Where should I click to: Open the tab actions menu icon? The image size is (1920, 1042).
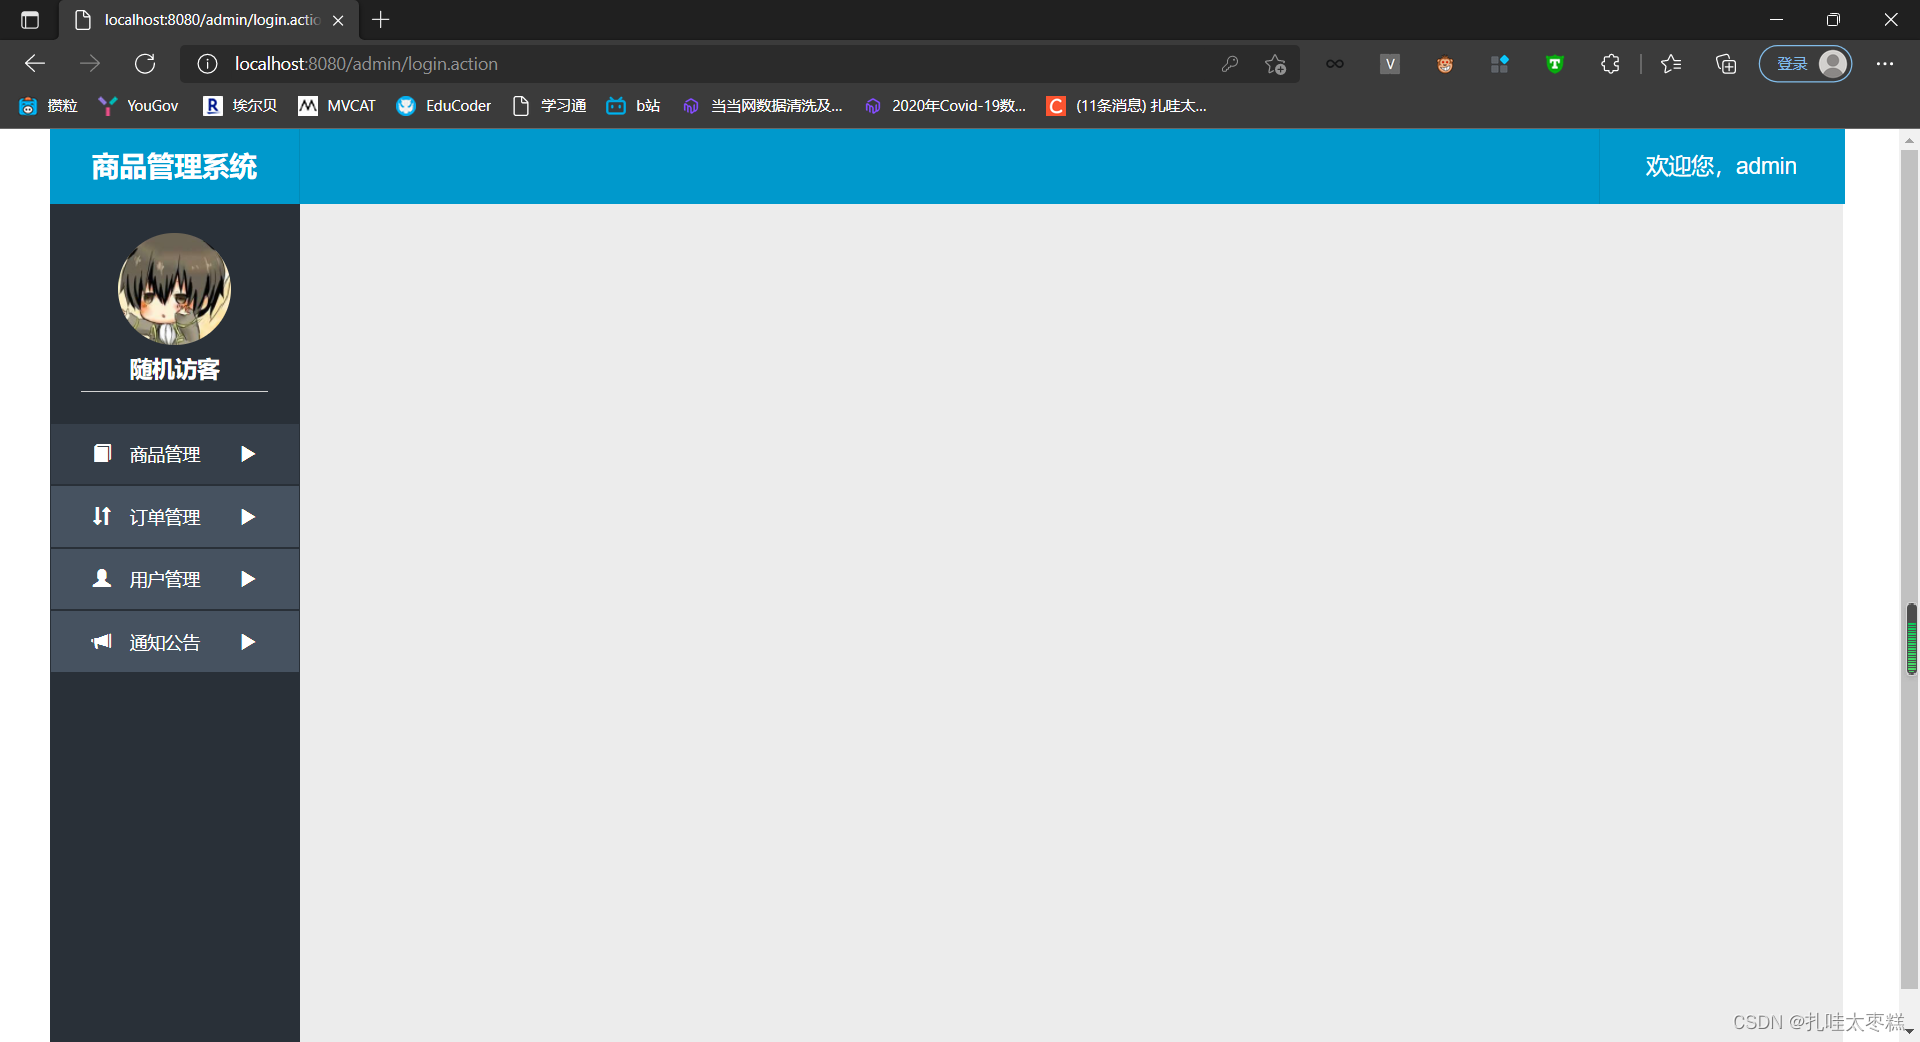point(30,20)
